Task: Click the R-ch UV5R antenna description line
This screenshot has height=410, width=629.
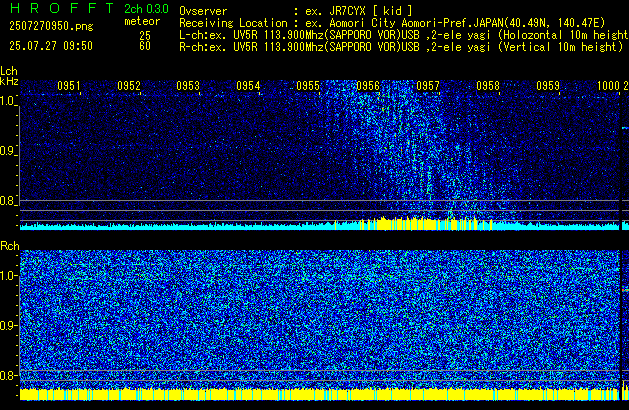Action: tap(402, 47)
